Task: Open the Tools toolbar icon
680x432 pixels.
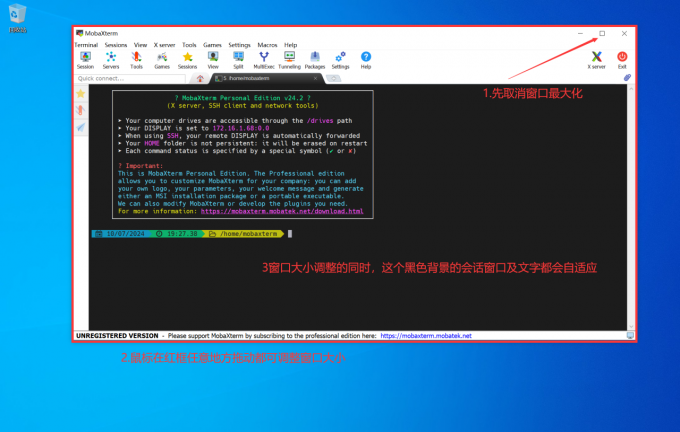Action: [136, 60]
